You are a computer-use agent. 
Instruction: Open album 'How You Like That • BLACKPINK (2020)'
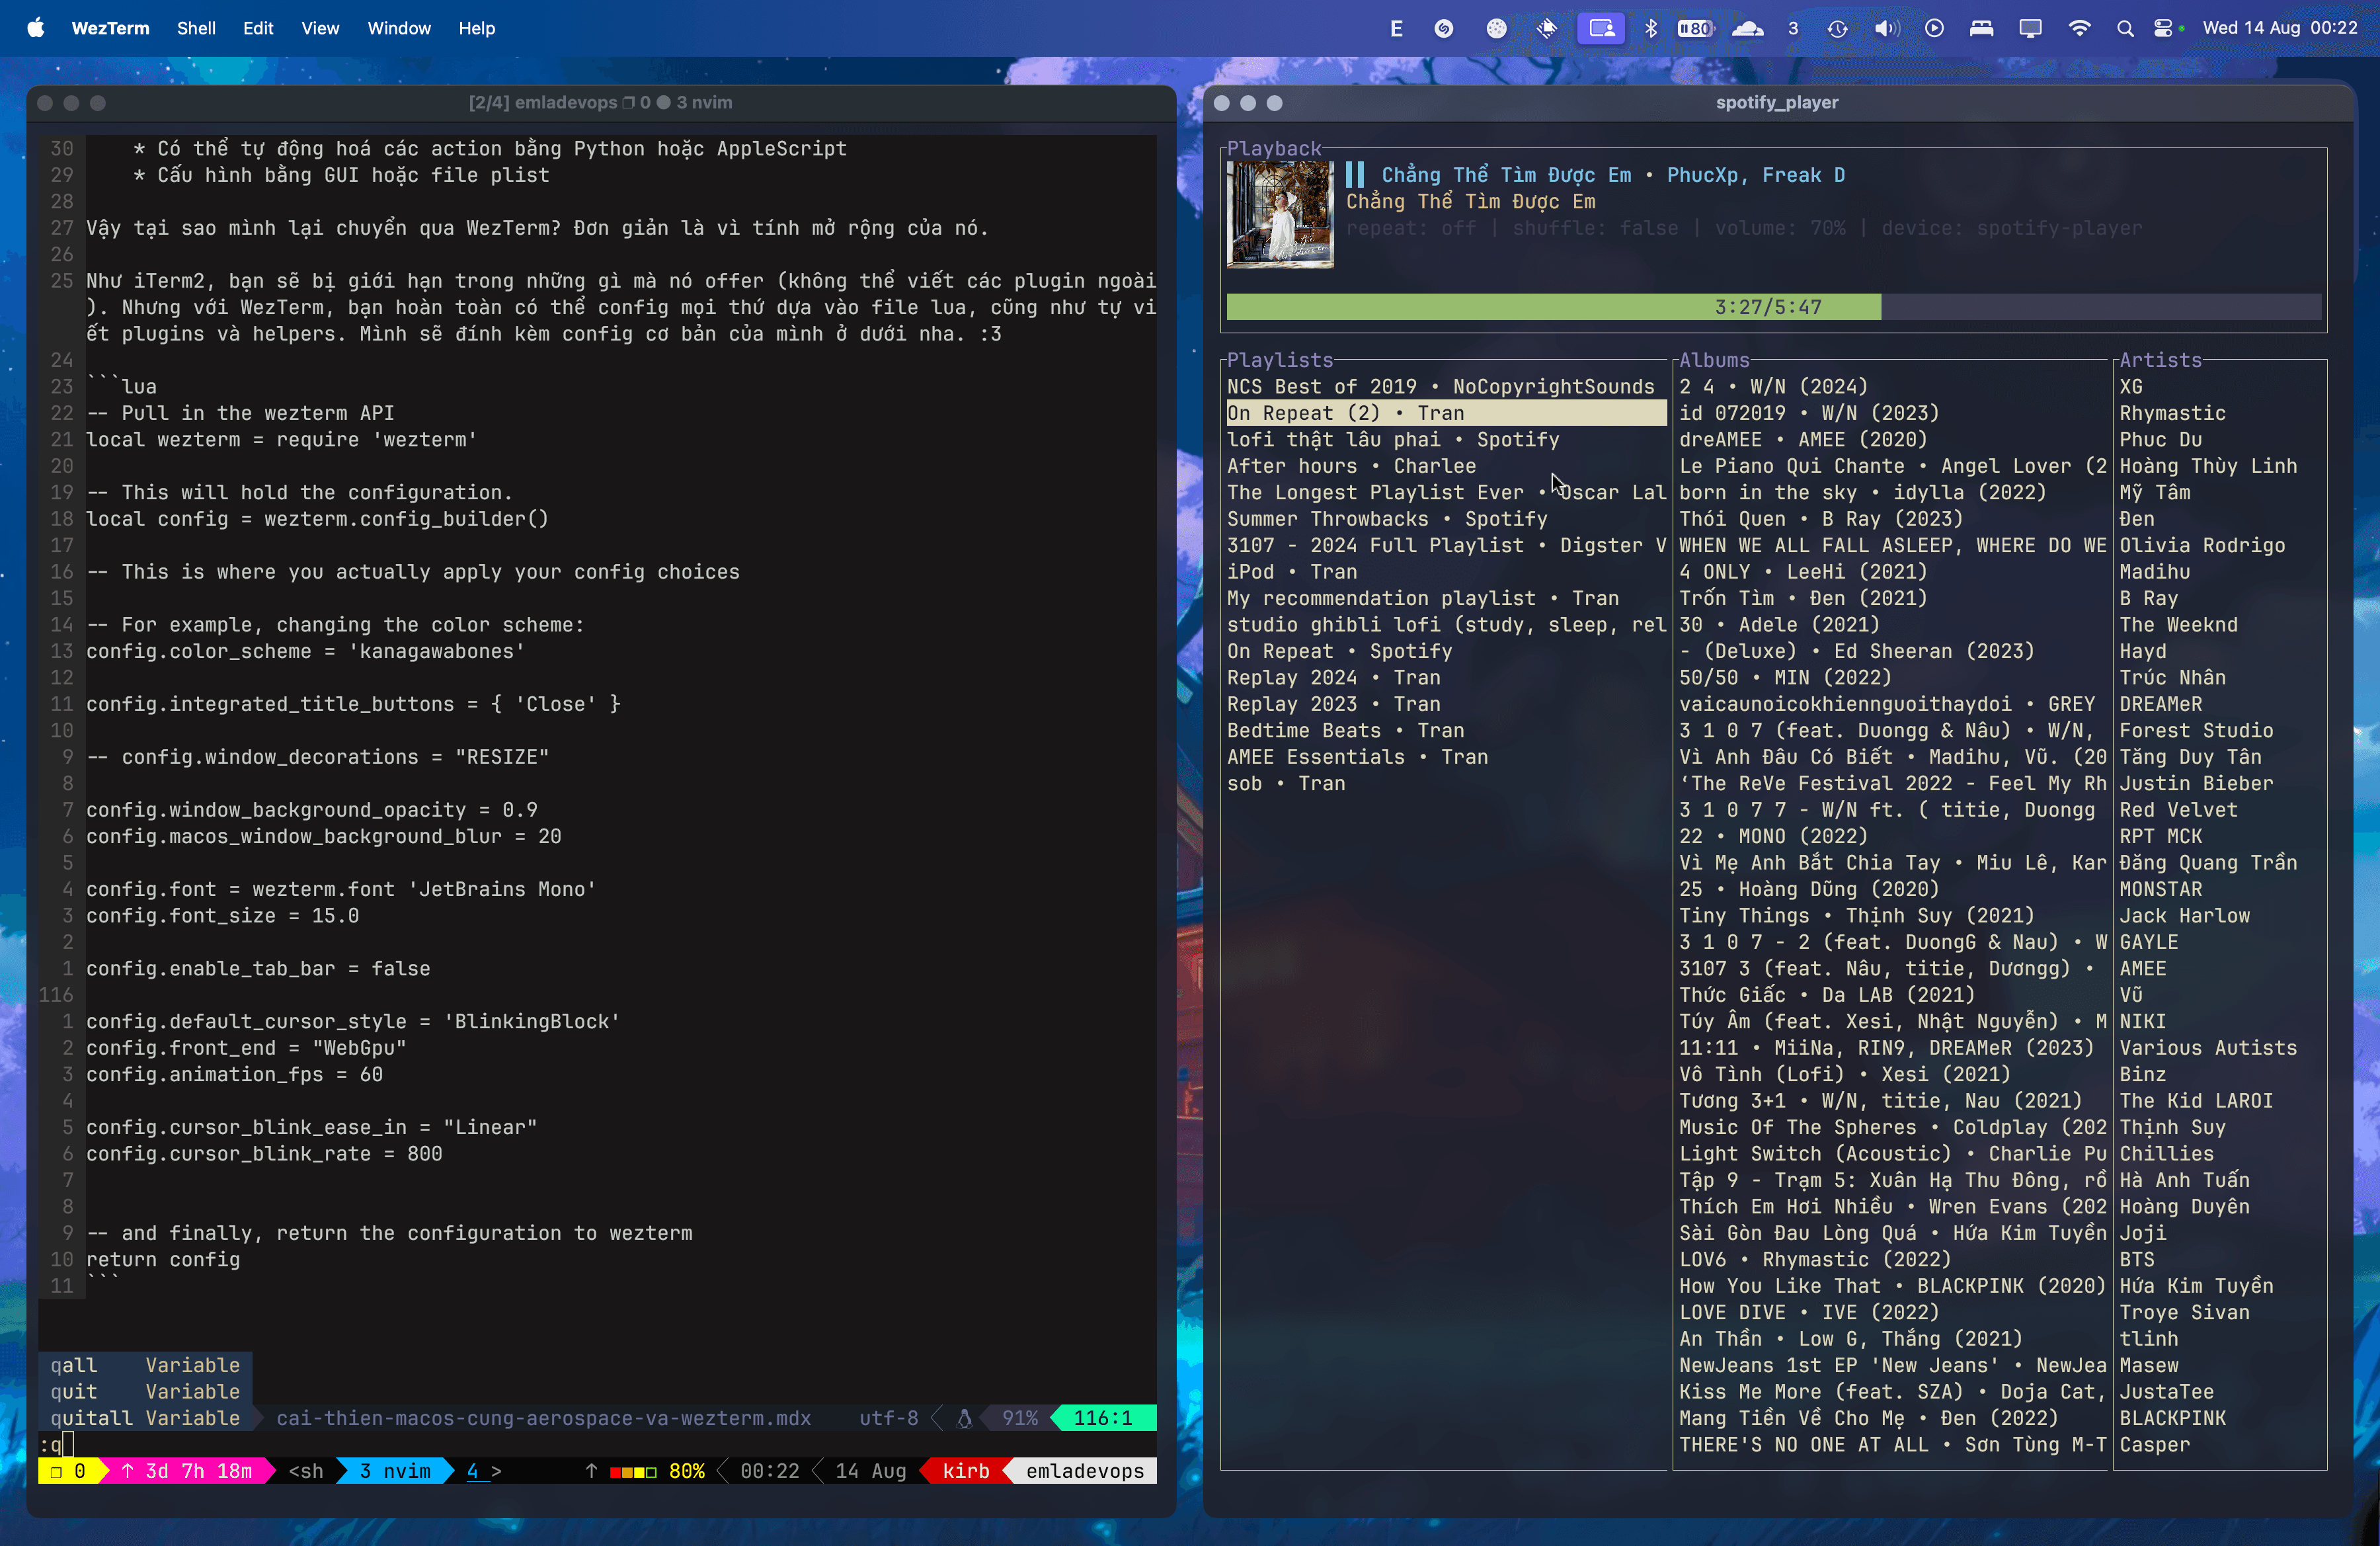(1892, 1286)
